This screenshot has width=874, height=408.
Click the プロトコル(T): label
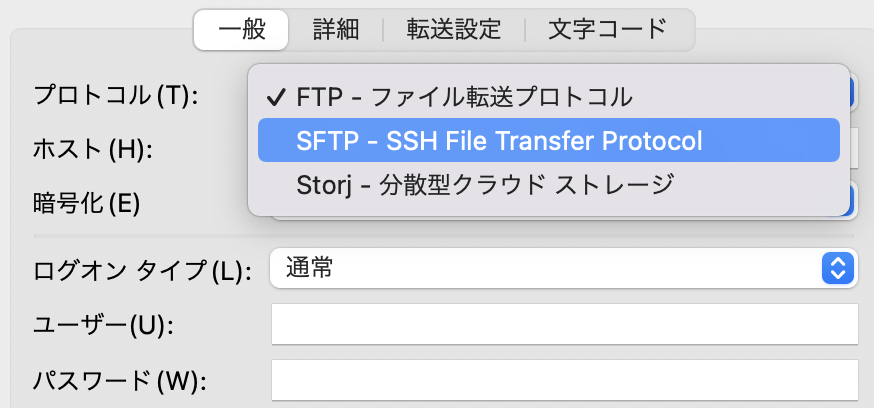pos(116,96)
